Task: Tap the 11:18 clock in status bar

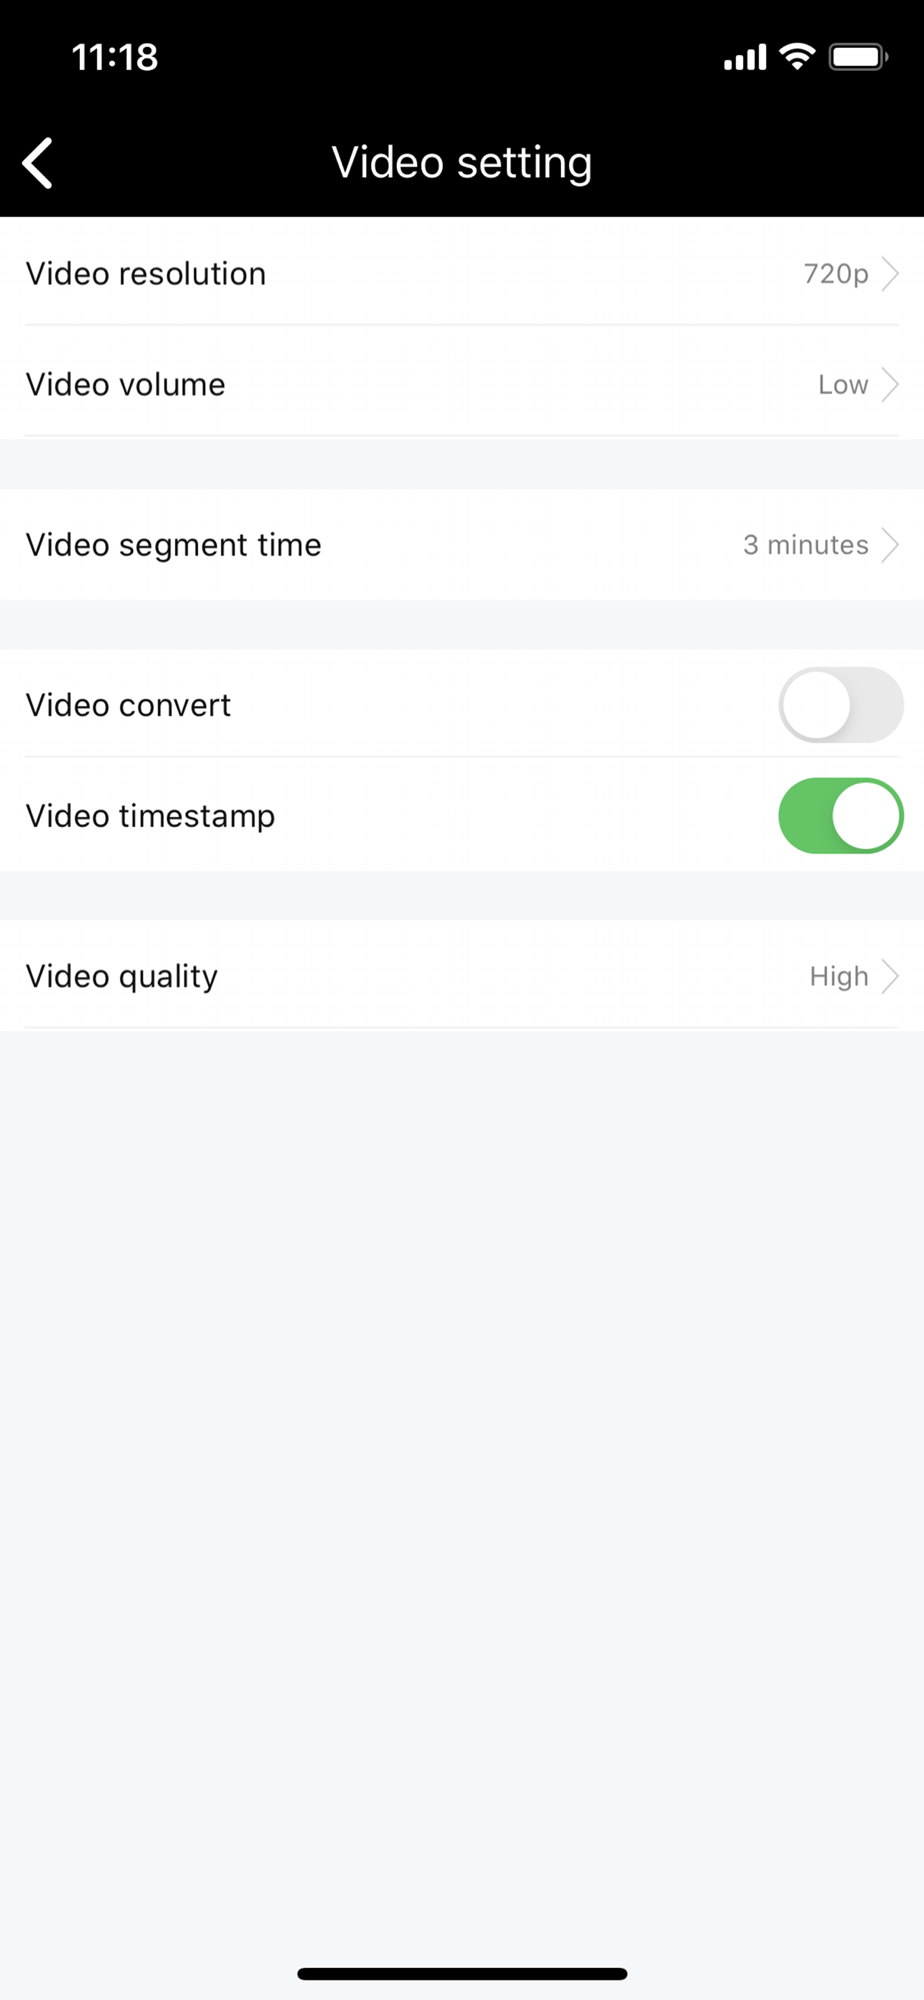Action: [x=115, y=57]
